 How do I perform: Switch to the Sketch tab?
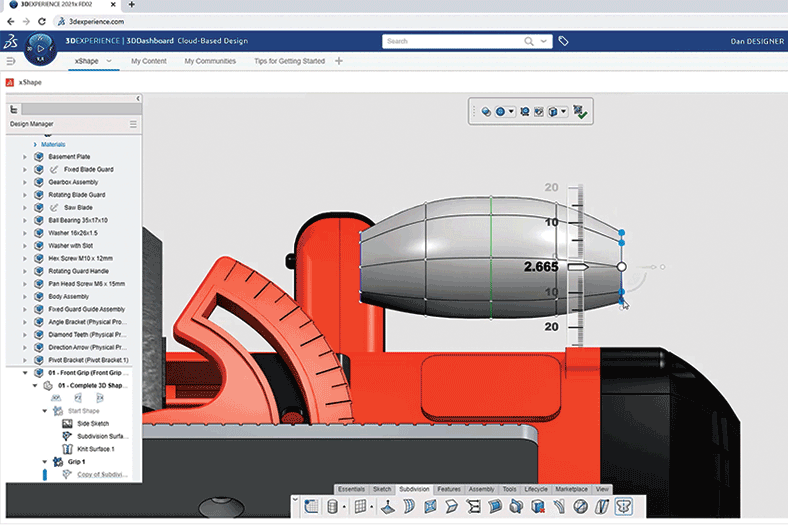[382, 489]
